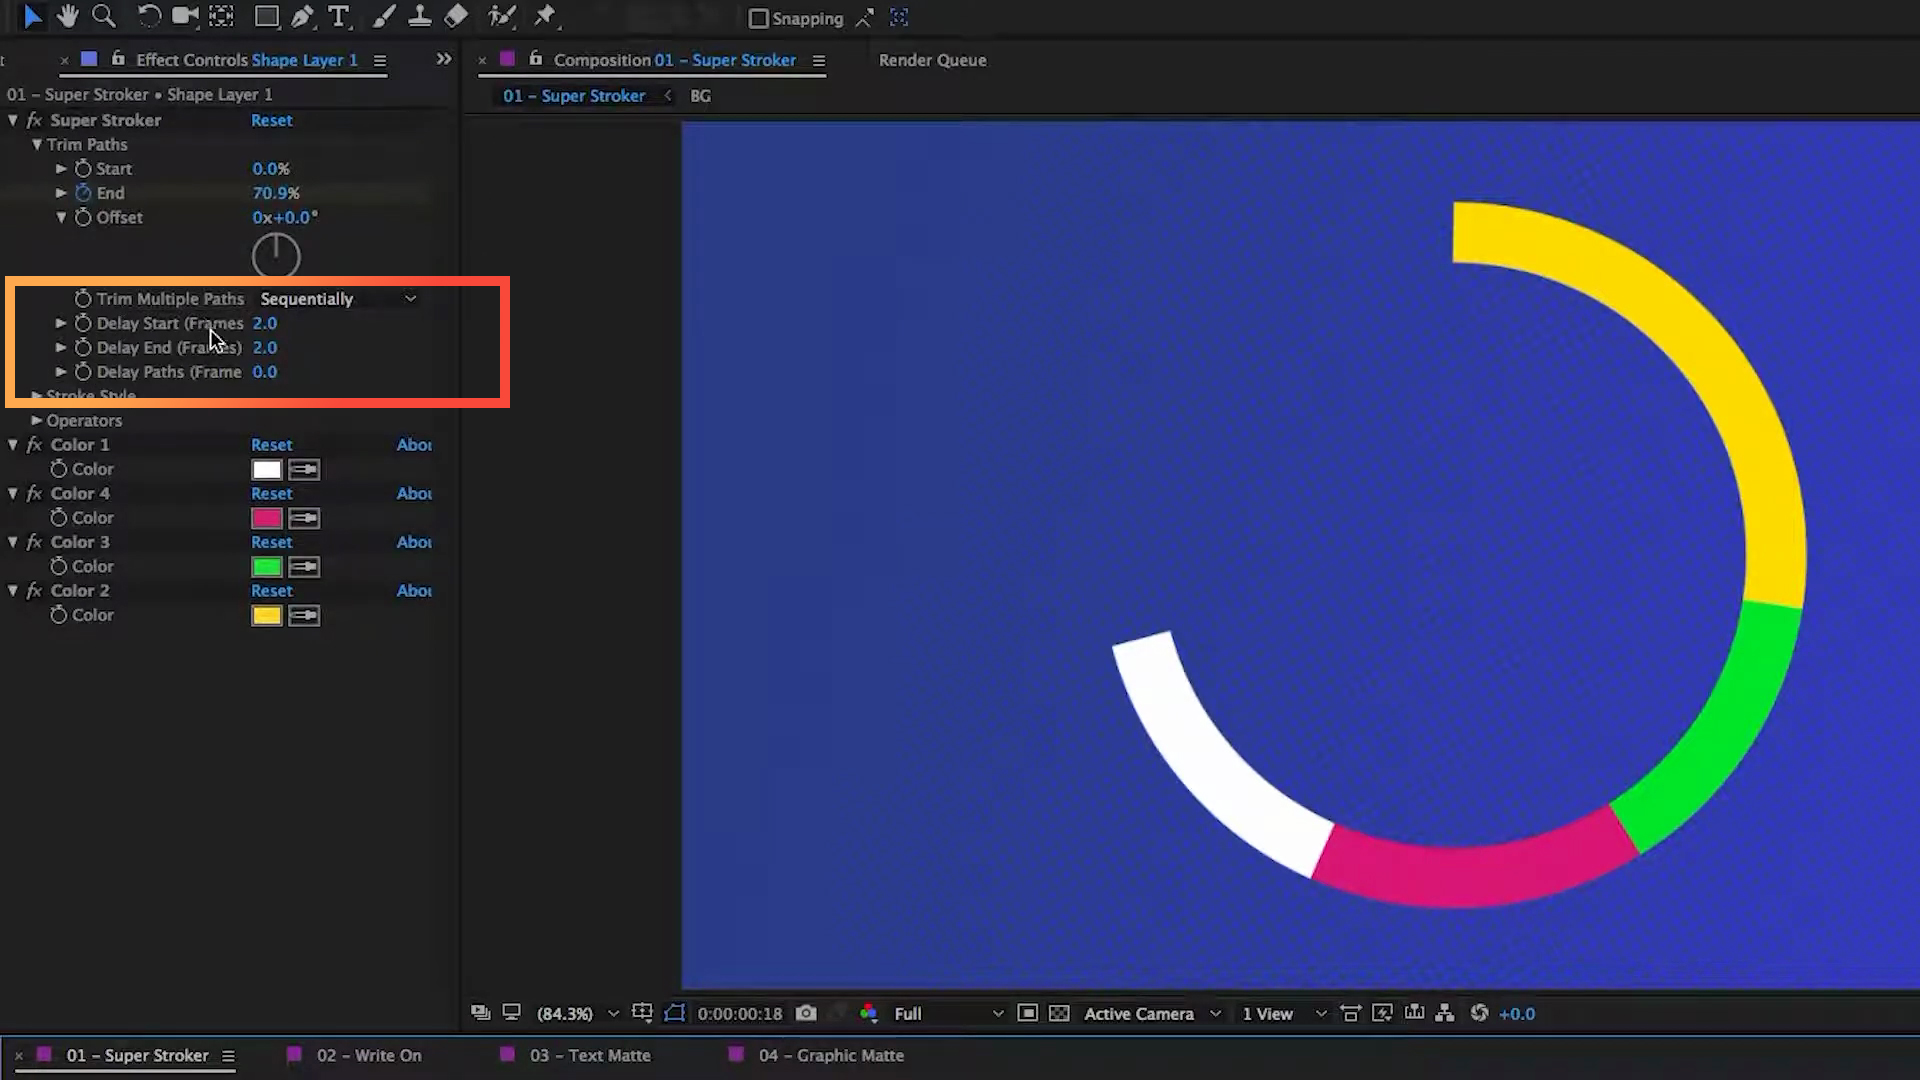Select the Type tool
The image size is (1920, 1080).
[x=339, y=16]
